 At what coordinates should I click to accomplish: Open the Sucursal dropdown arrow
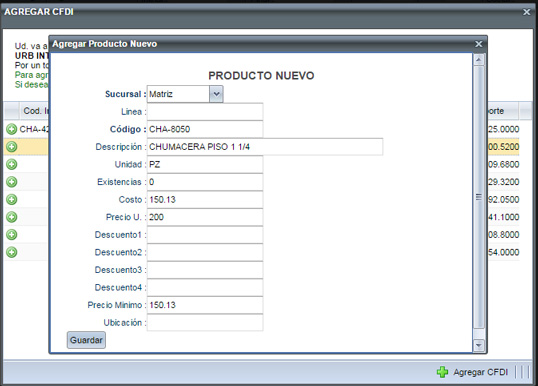coord(216,94)
